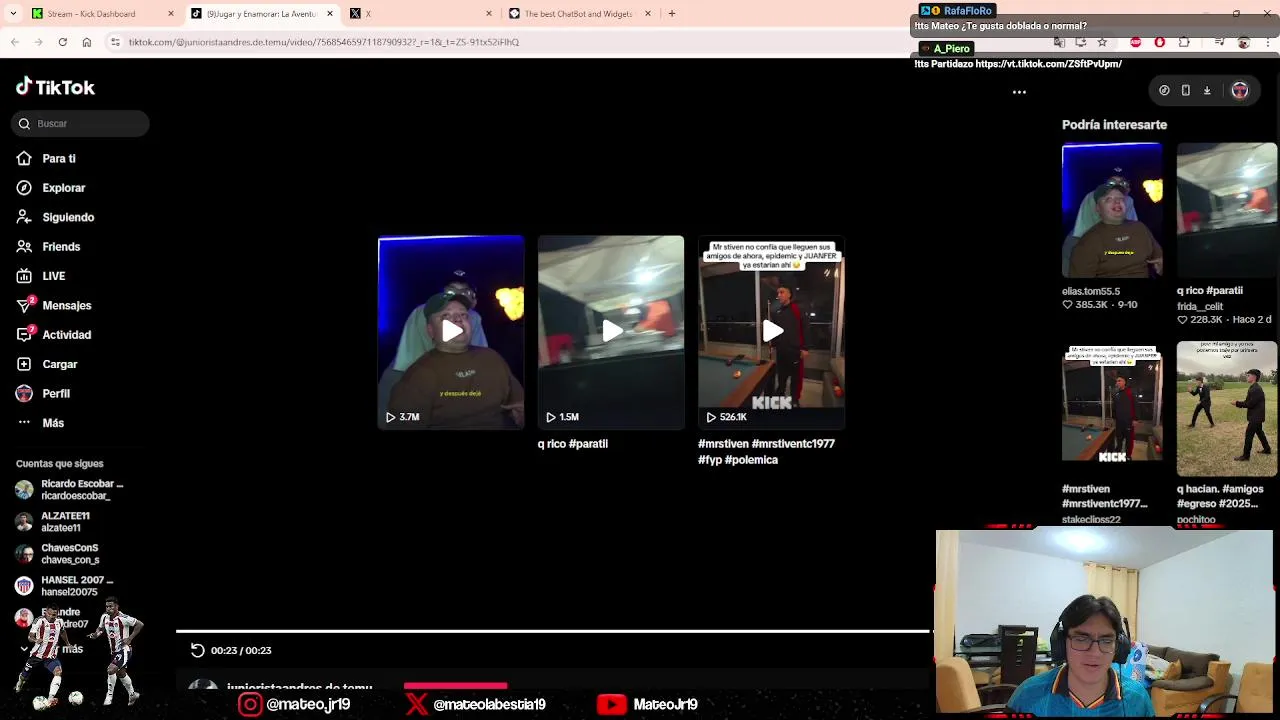Click the Cargar upload icon
The width and height of the screenshot is (1280, 720).
(24, 364)
